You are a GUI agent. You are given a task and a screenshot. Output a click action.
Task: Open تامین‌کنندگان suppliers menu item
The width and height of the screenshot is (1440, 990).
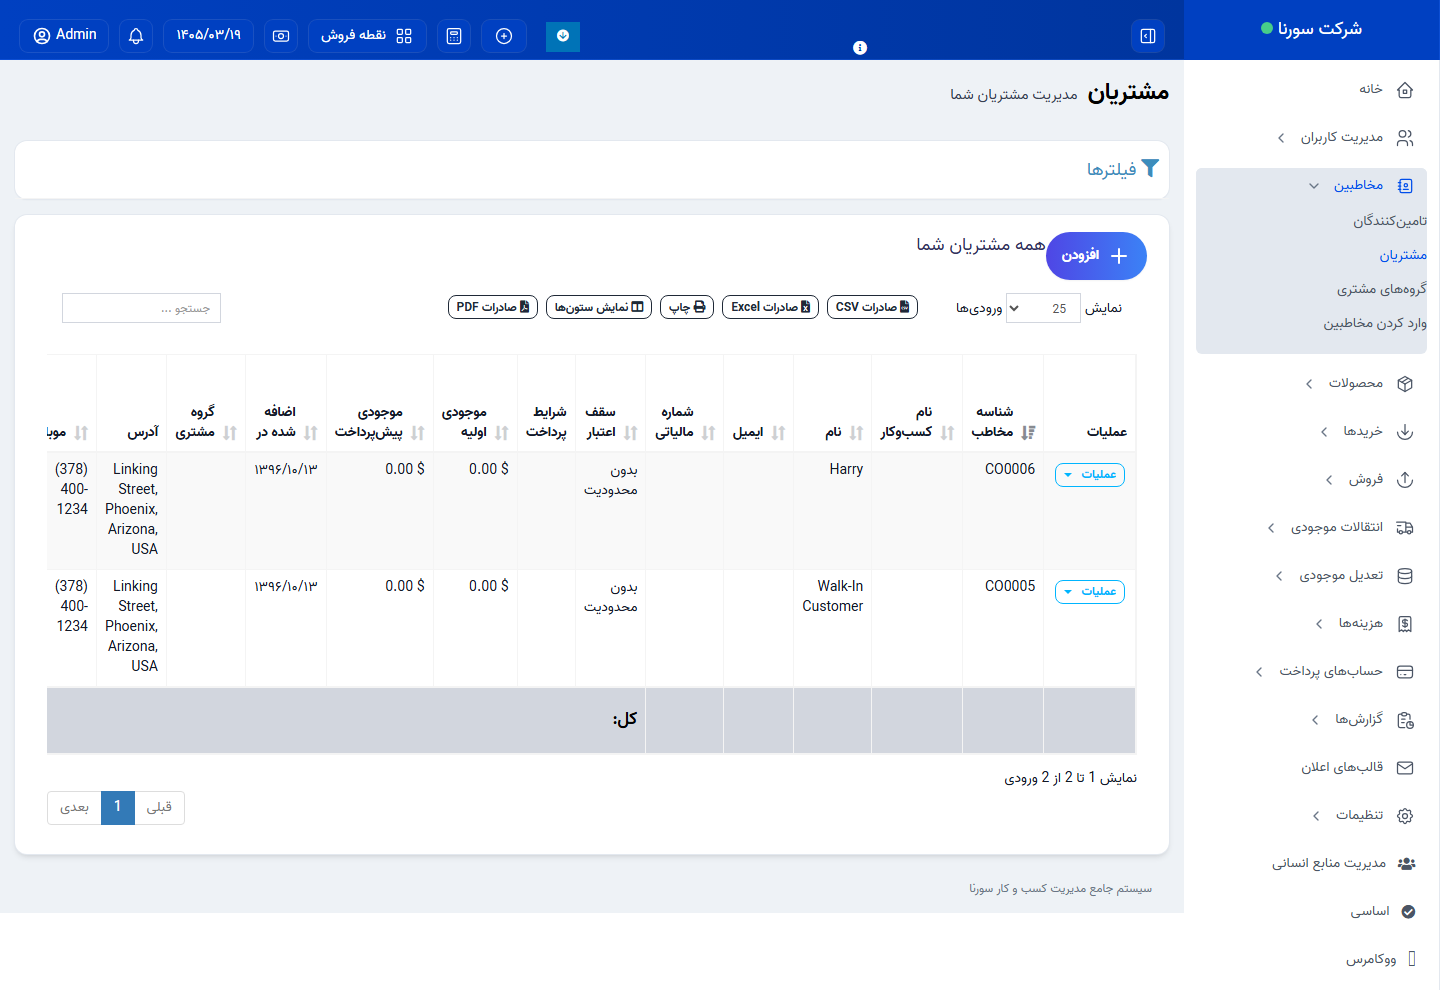[x=1390, y=221]
